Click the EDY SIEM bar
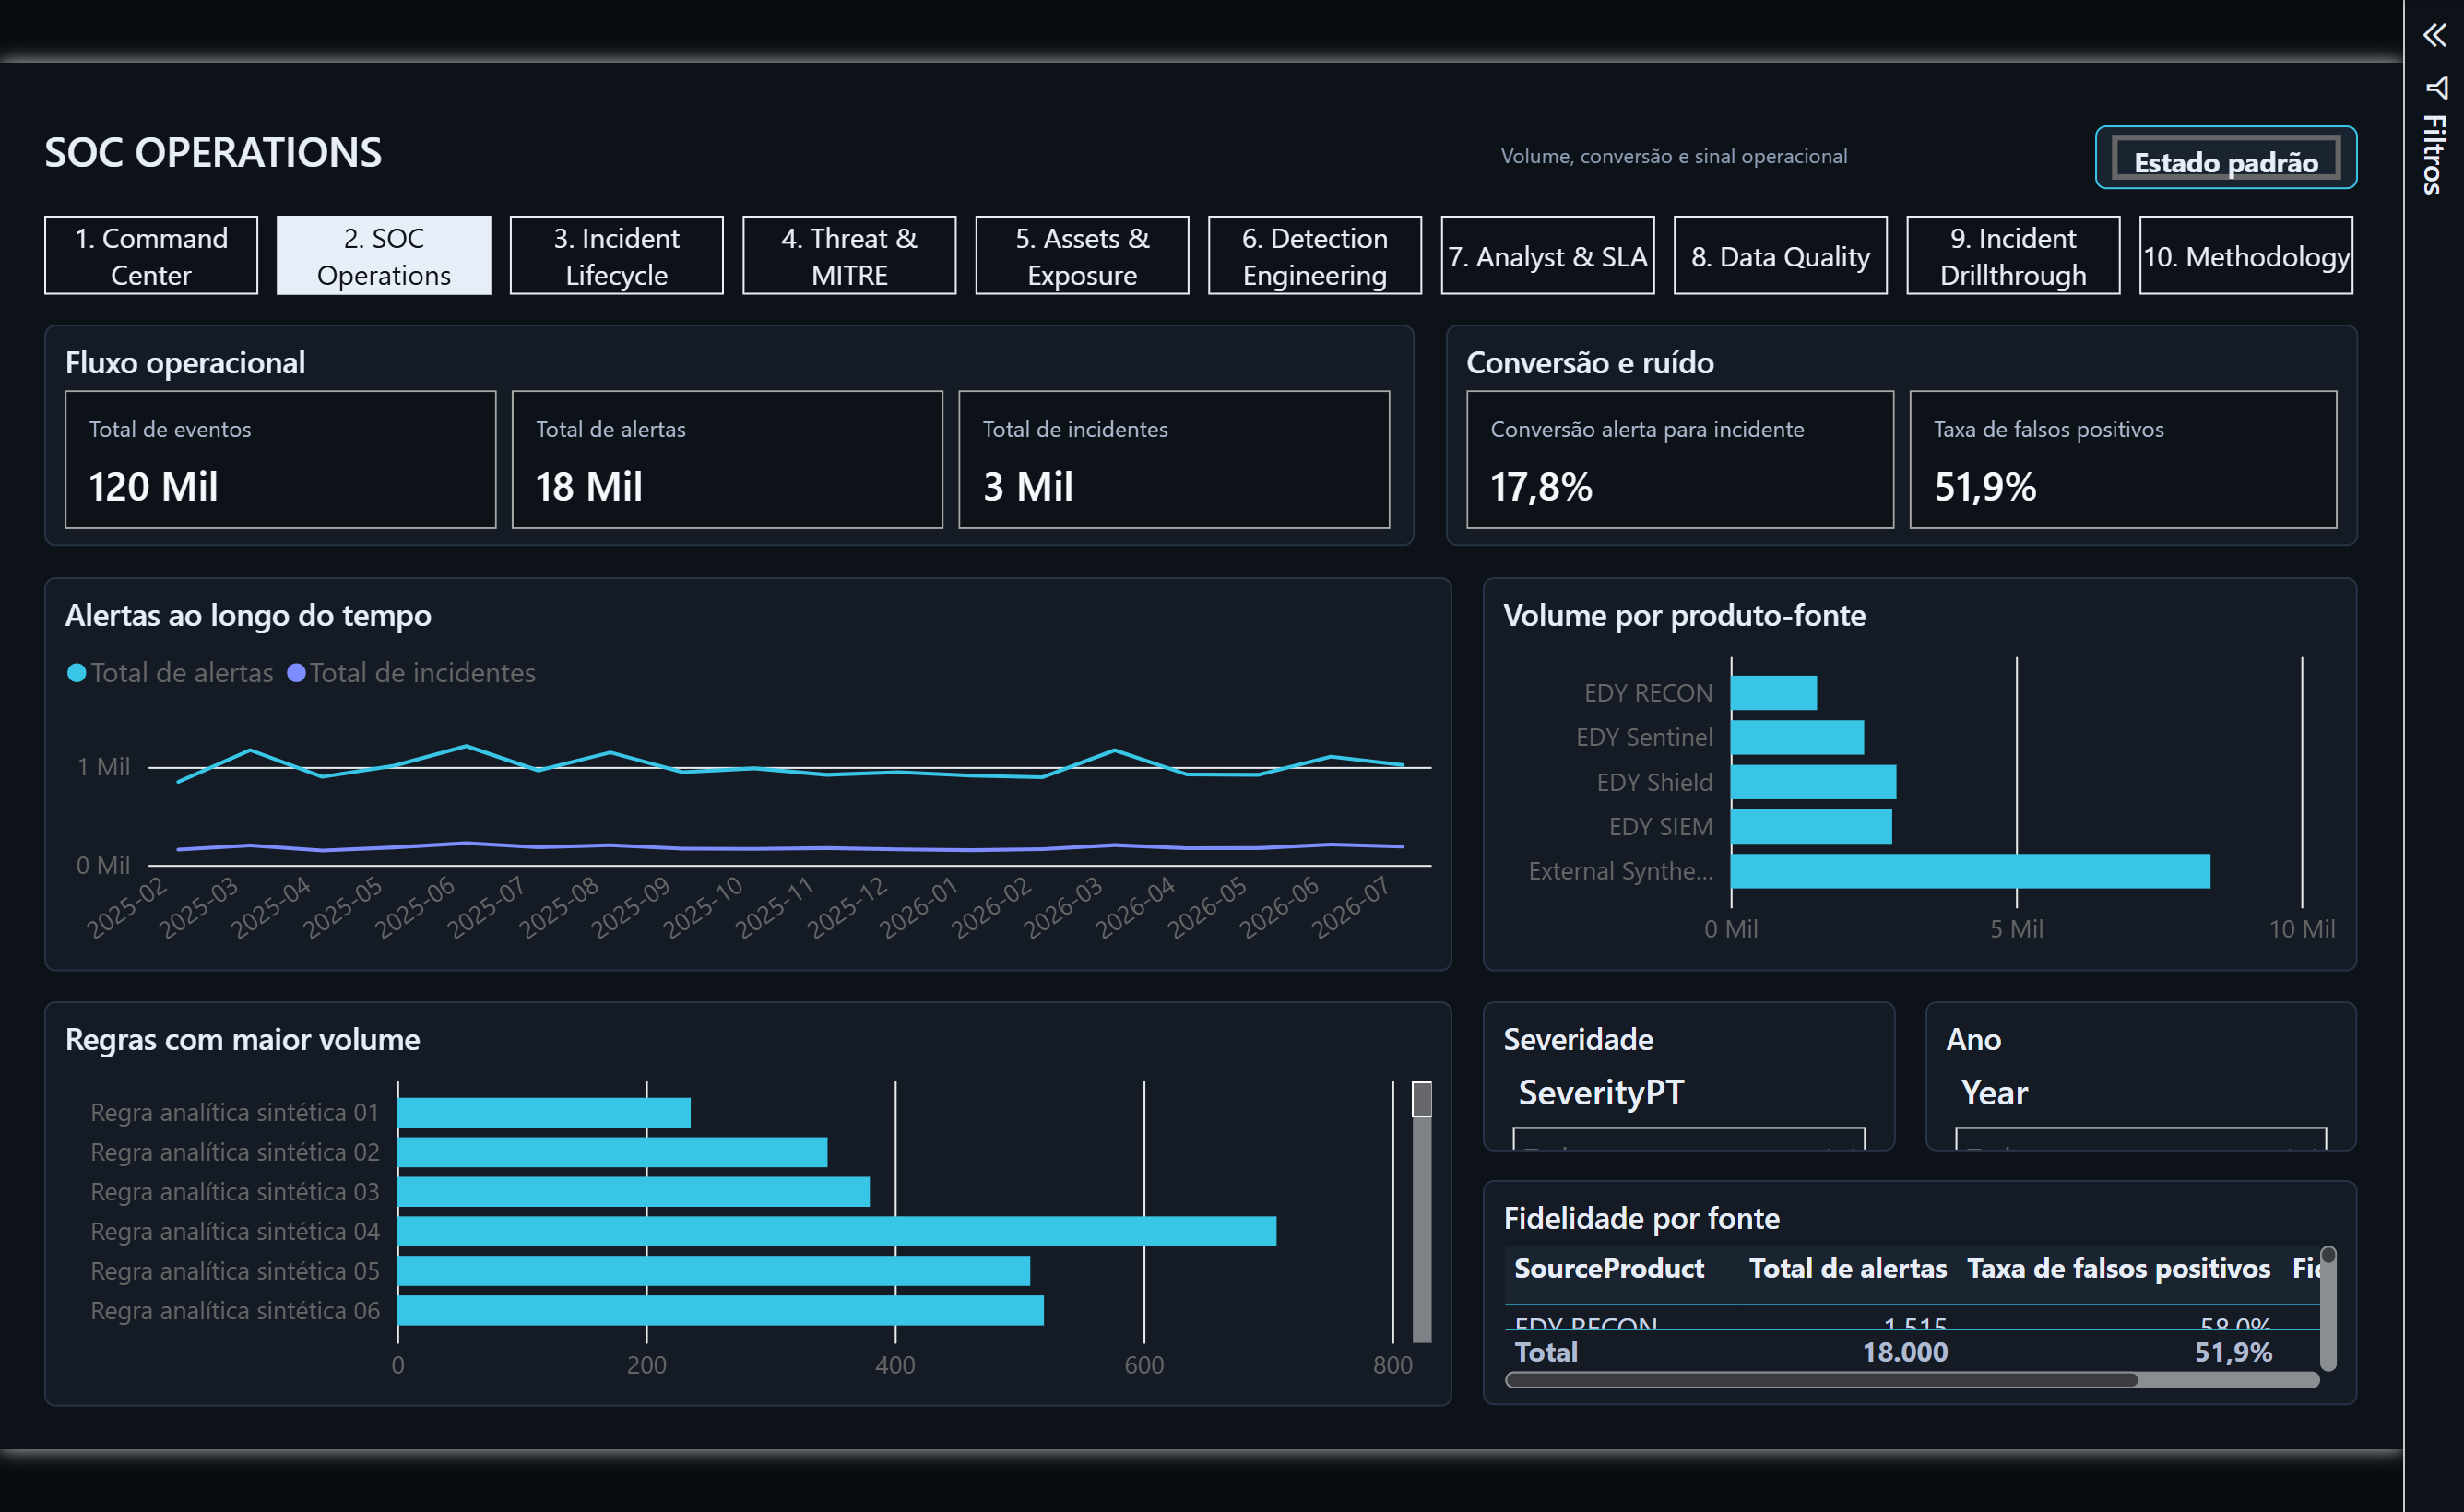Viewport: 2464px width, 1512px height. (1812, 827)
